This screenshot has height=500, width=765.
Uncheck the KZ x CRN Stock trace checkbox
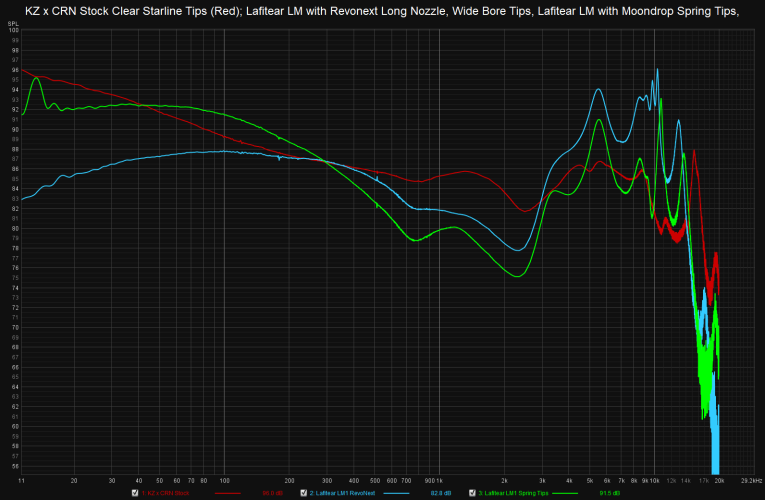[135, 493]
